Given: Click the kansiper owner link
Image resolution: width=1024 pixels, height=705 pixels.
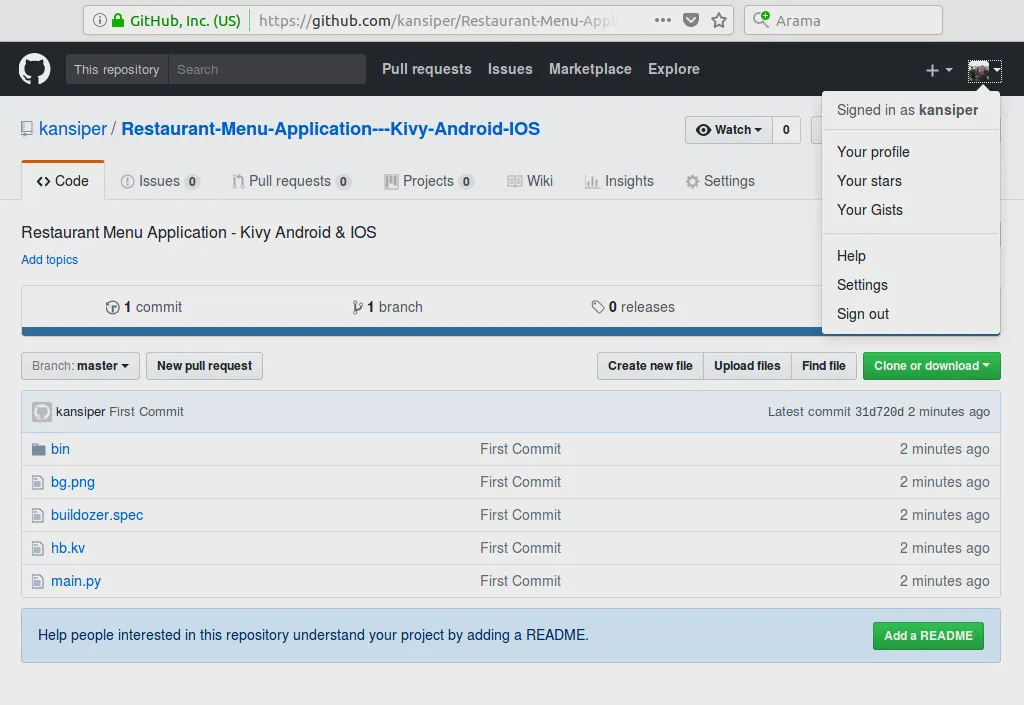Looking at the screenshot, I should pyautogui.click(x=72, y=129).
